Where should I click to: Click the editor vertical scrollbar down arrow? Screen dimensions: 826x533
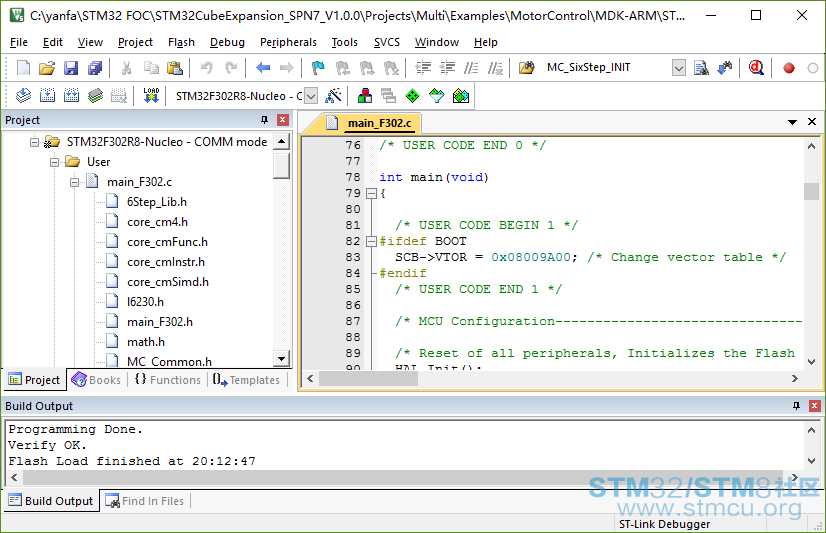(811, 362)
